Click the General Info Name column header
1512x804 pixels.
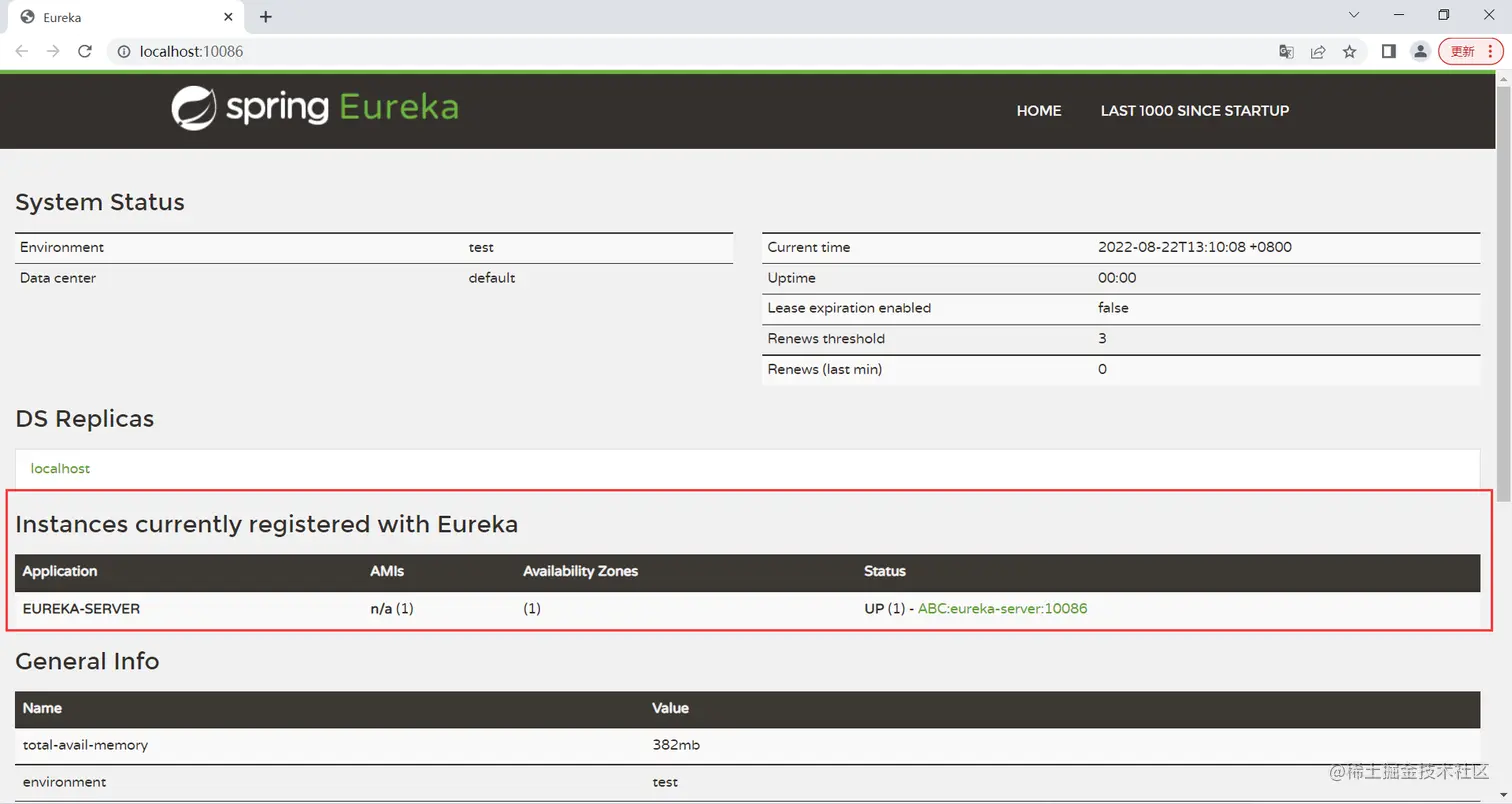tap(42, 708)
